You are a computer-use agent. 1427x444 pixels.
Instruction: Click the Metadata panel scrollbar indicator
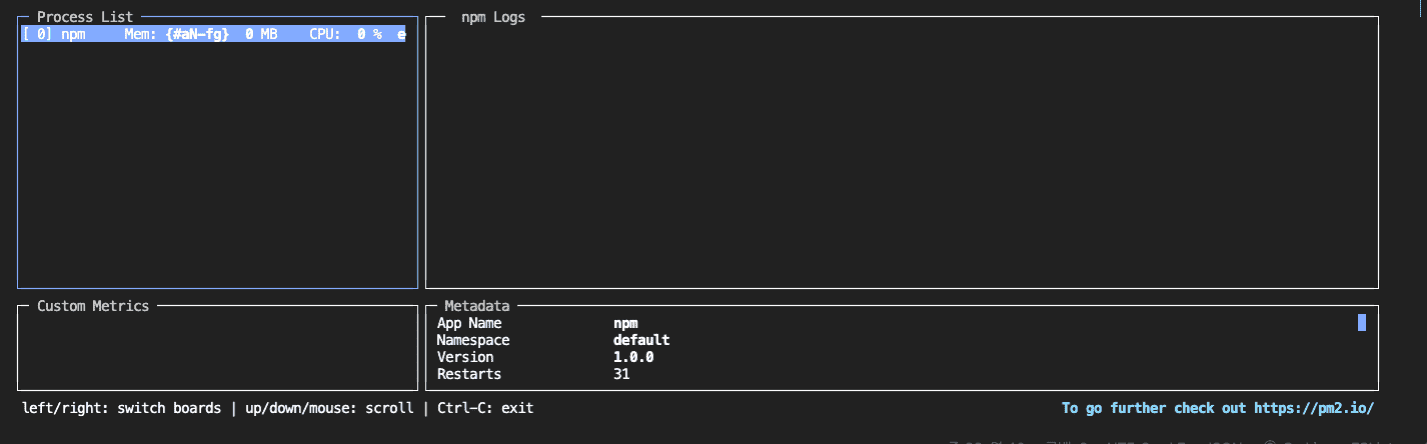(1361, 322)
